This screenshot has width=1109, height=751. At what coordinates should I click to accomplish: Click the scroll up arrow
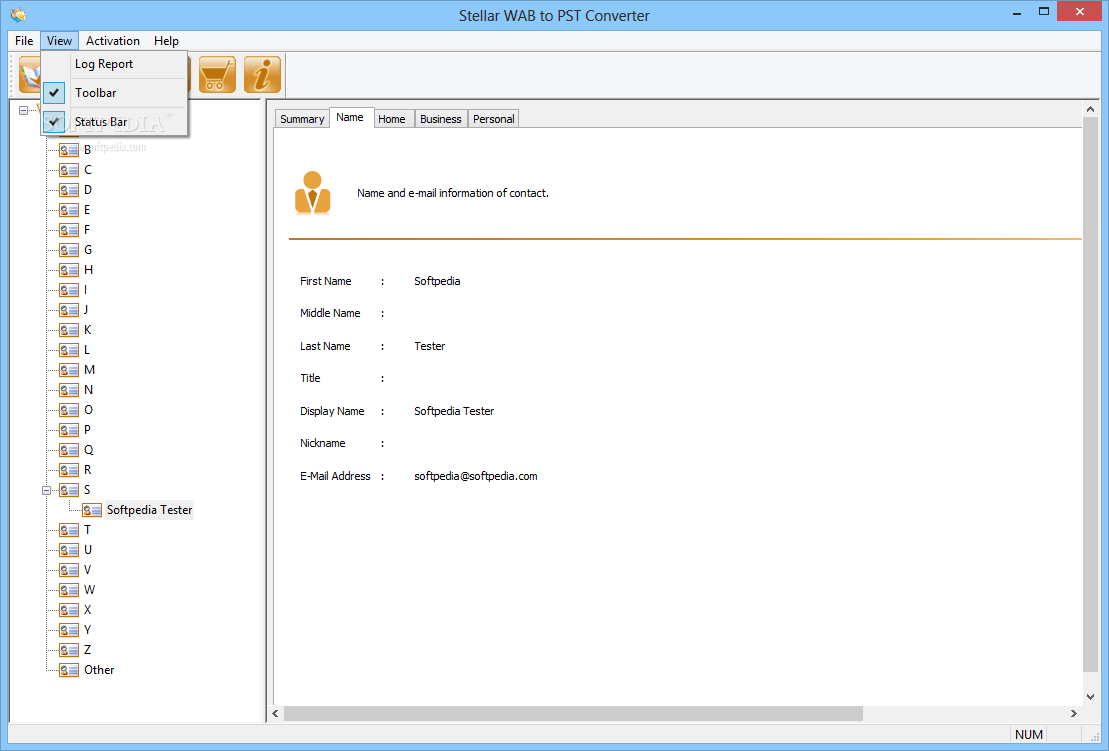point(1090,109)
